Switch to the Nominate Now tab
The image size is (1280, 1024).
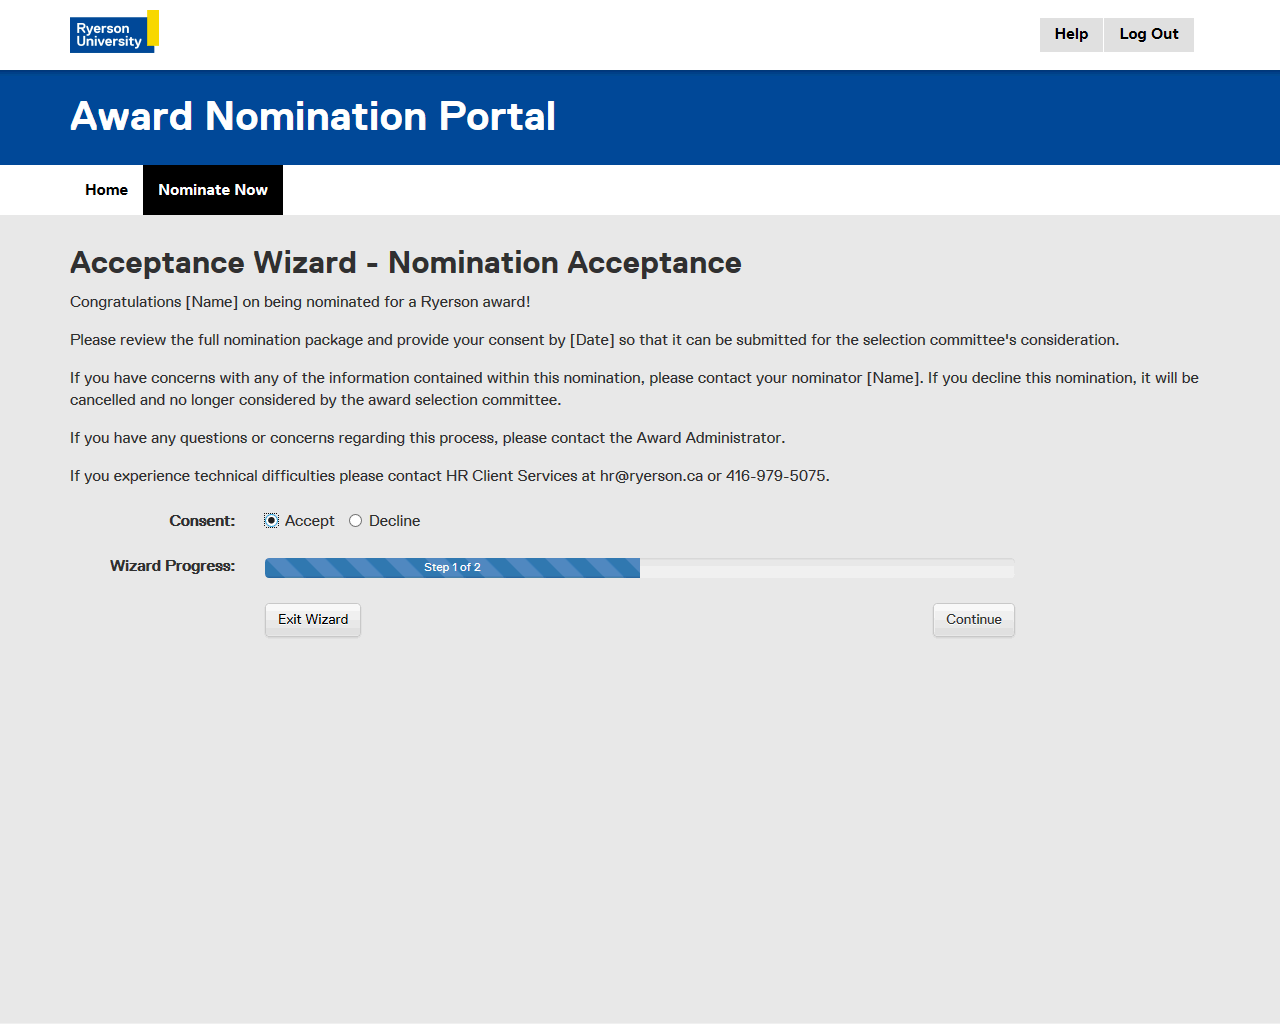tap(213, 190)
